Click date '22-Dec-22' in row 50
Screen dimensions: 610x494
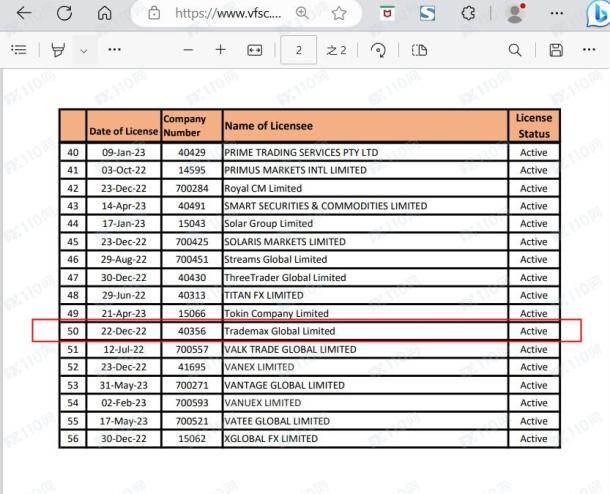point(124,331)
